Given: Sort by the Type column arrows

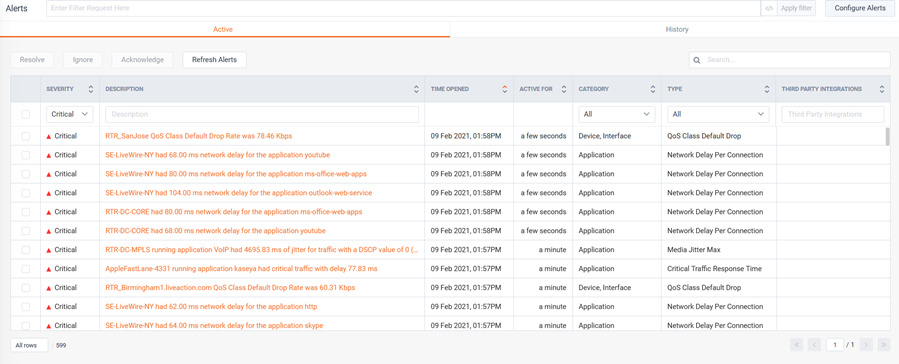Looking at the screenshot, I should 767,89.
